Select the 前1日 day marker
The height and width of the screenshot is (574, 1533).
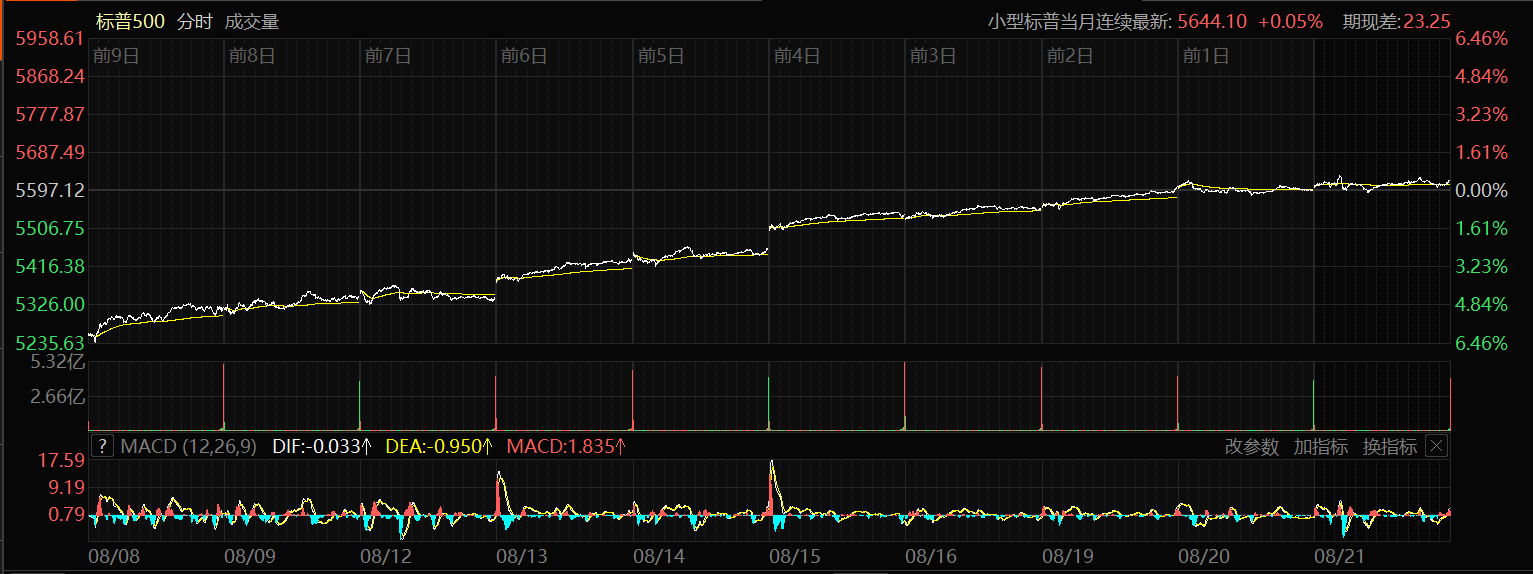coord(1205,56)
